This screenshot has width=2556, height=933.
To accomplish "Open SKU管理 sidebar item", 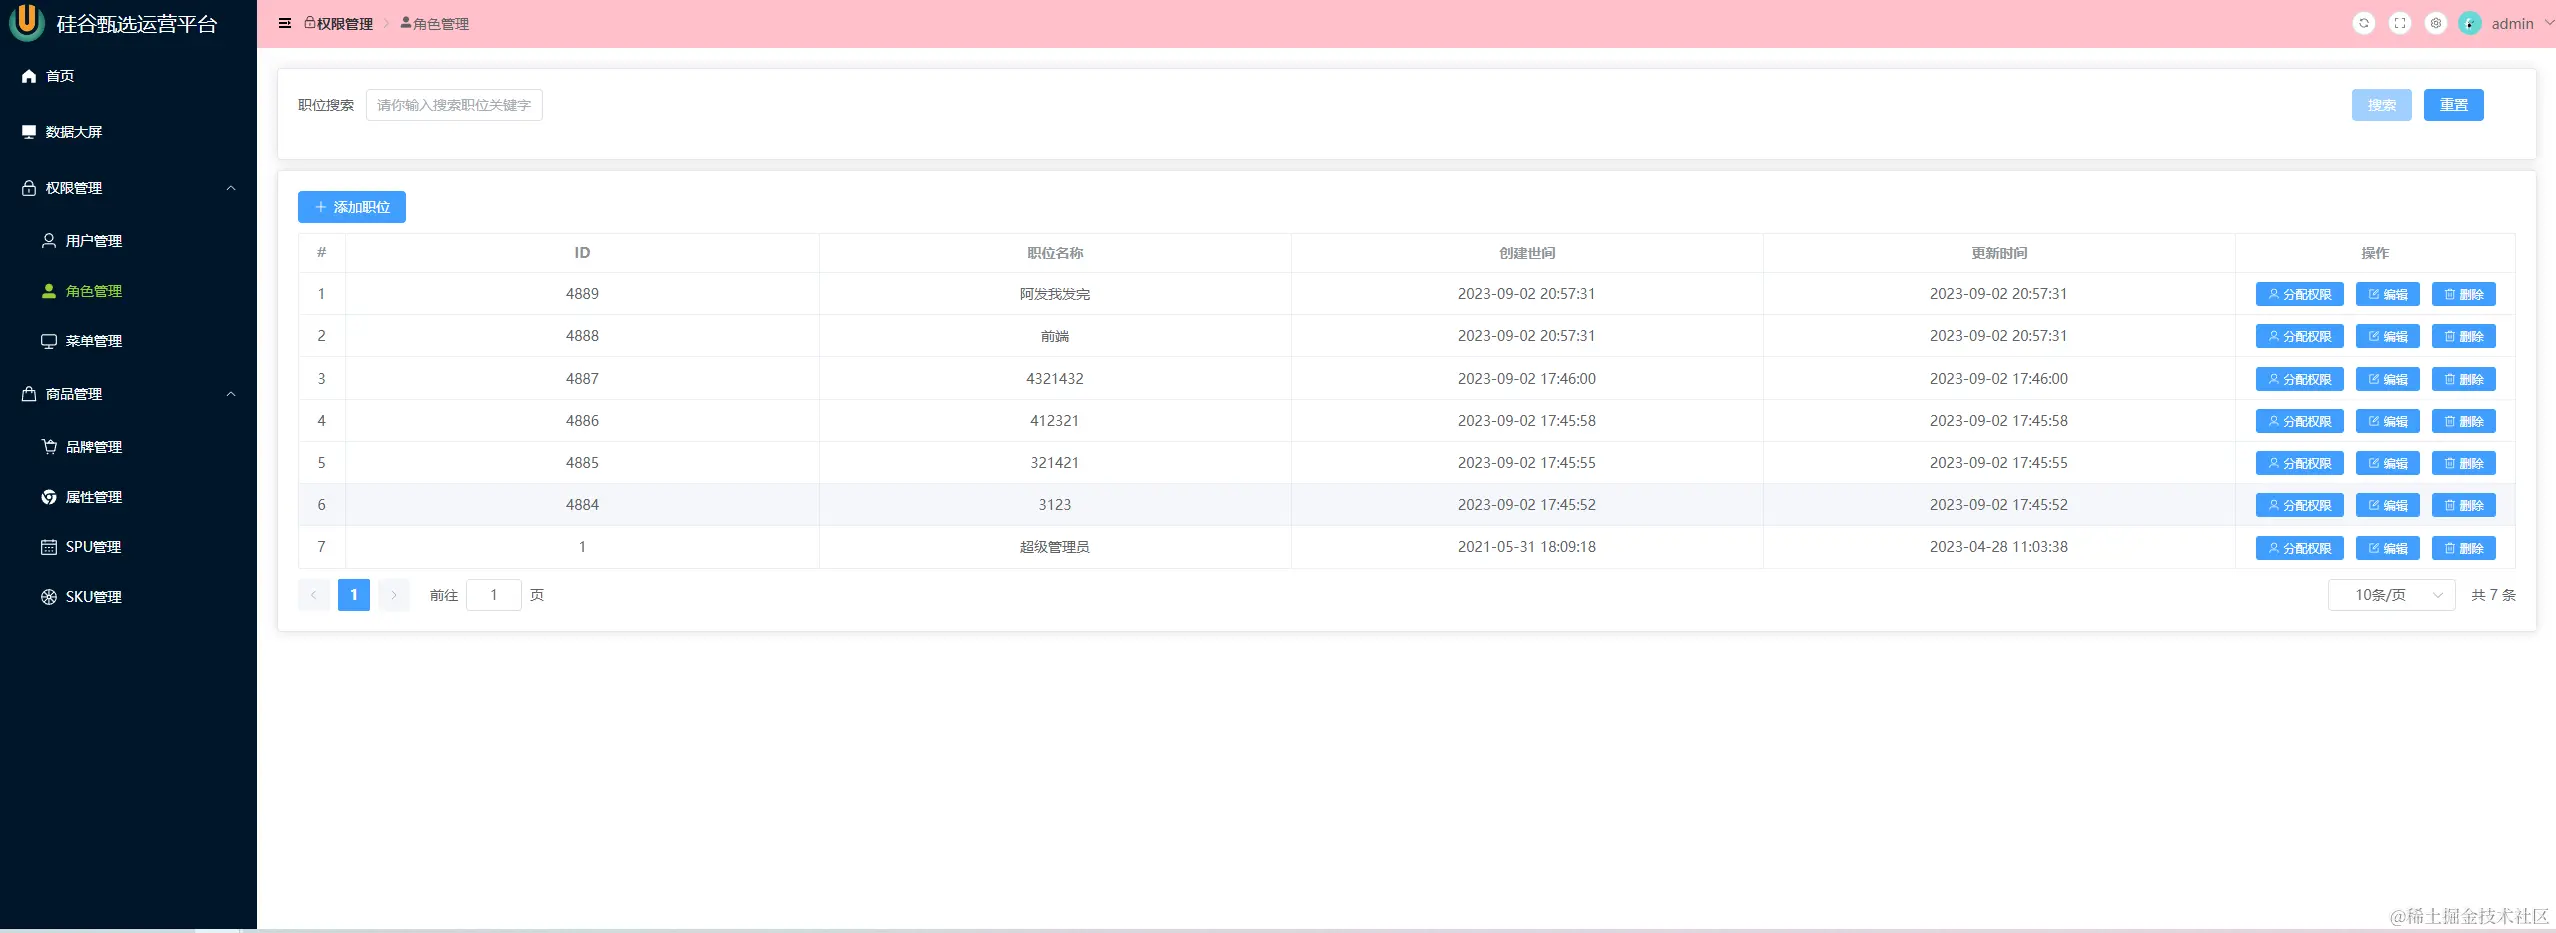I will tap(128, 597).
